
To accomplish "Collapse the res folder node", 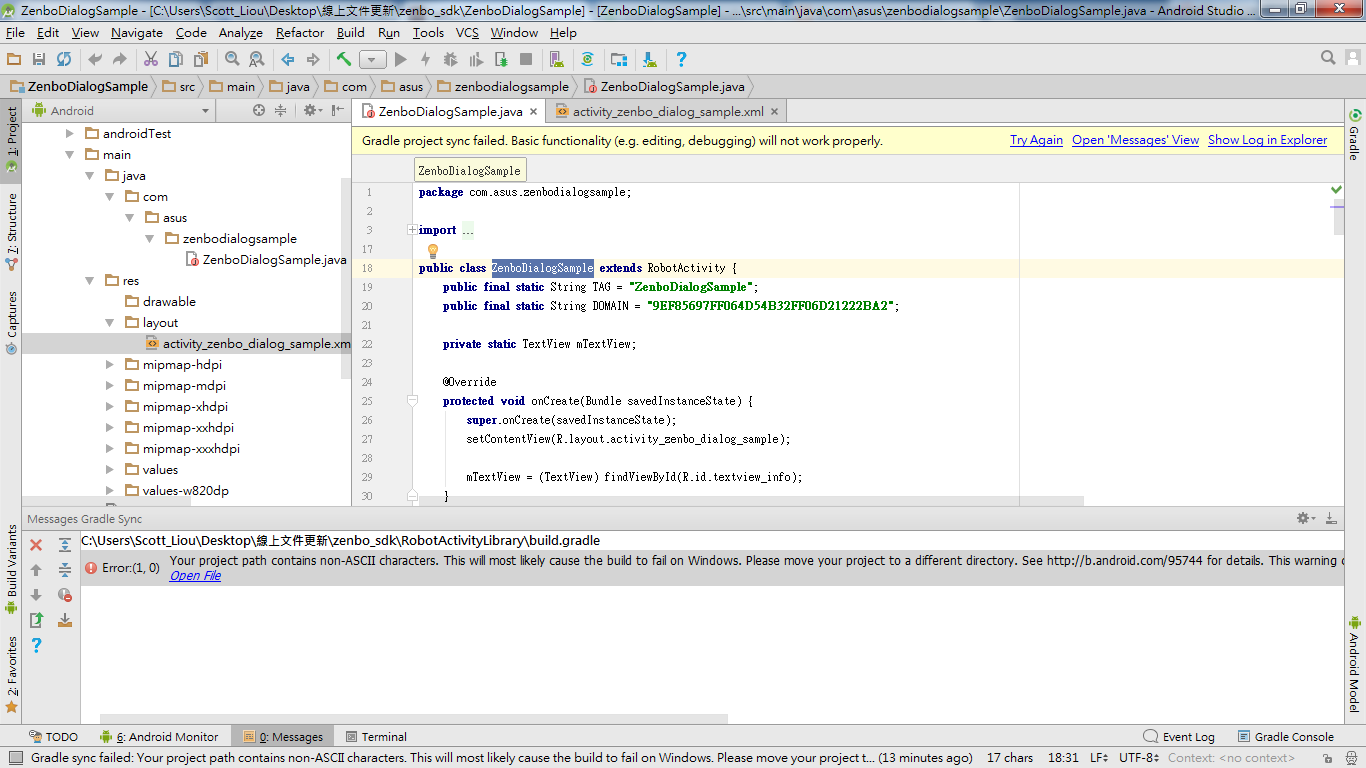I will tap(90, 281).
